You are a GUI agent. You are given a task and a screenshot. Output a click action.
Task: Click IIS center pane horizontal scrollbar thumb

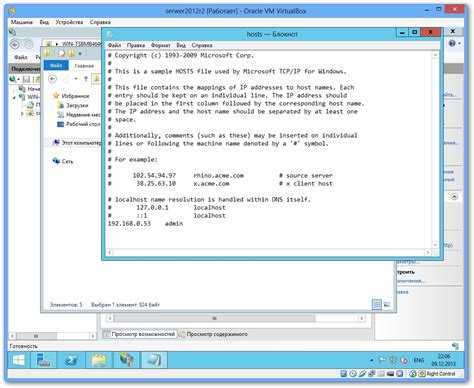point(214,318)
